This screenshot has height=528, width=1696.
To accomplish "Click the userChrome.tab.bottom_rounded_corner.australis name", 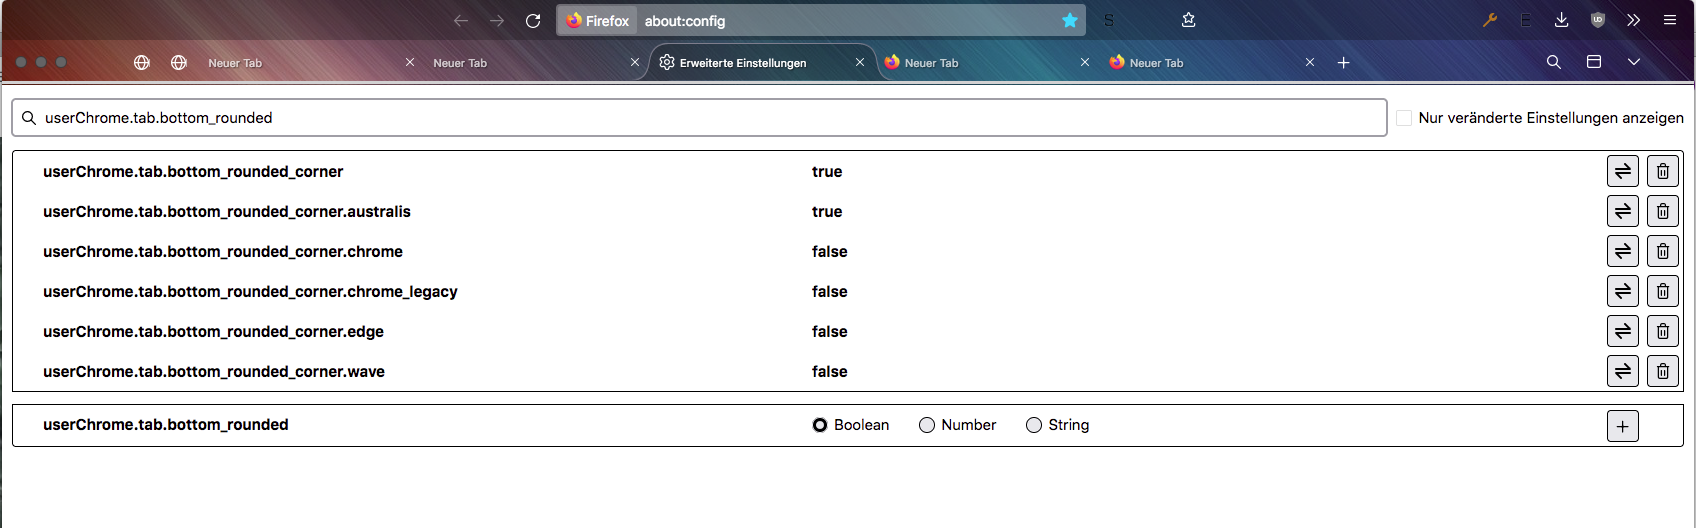I will point(227,212).
